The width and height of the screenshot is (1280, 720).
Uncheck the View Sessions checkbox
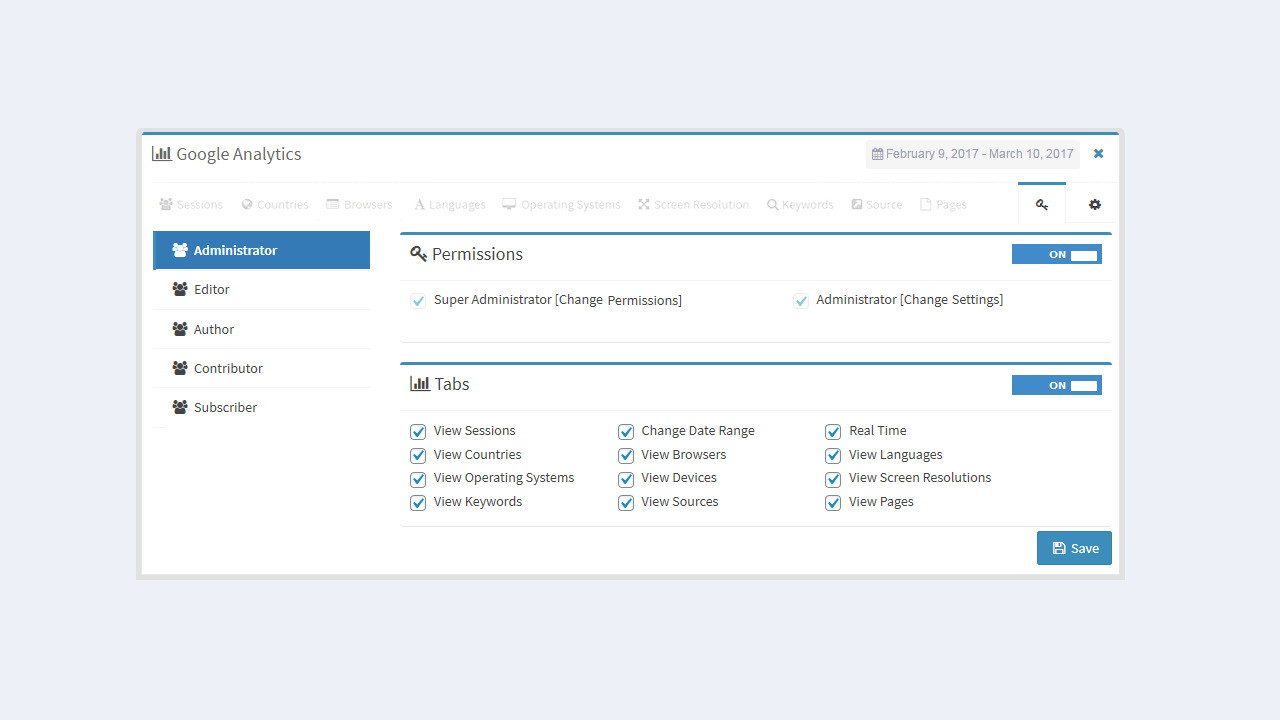[x=418, y=432]
